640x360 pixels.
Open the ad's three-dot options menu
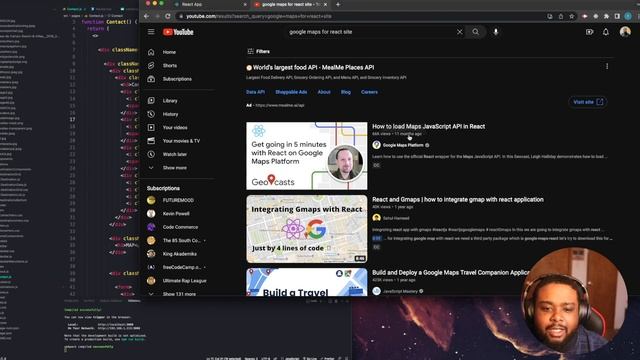(607, 66)
